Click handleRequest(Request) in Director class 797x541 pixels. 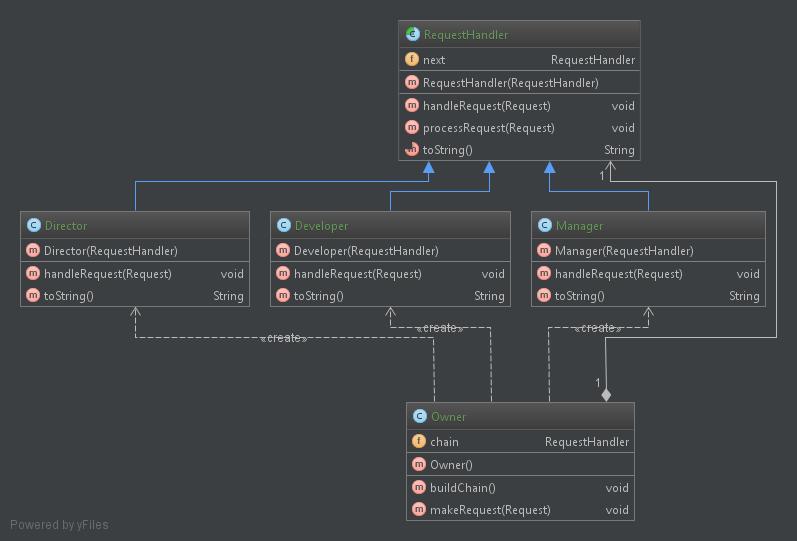click(x=107, y=274)
